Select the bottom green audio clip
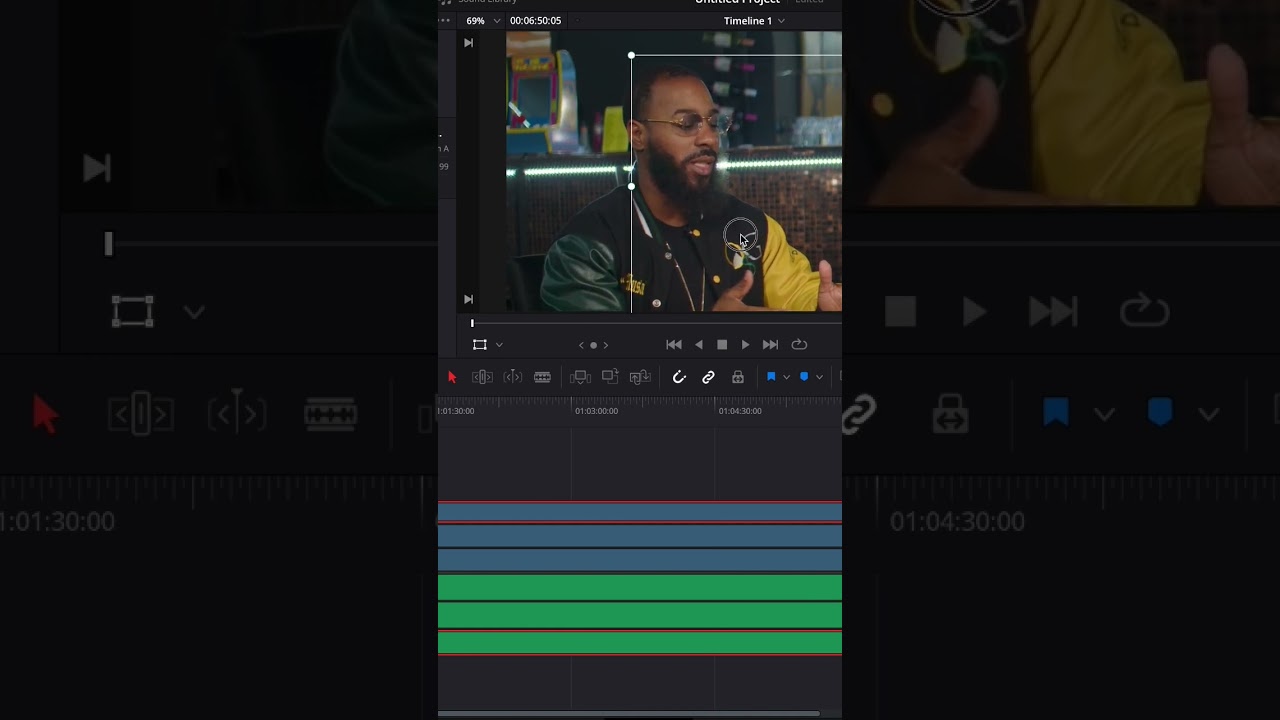The height and width of the screenshot is (720, 1280). (x=640, y=643)
